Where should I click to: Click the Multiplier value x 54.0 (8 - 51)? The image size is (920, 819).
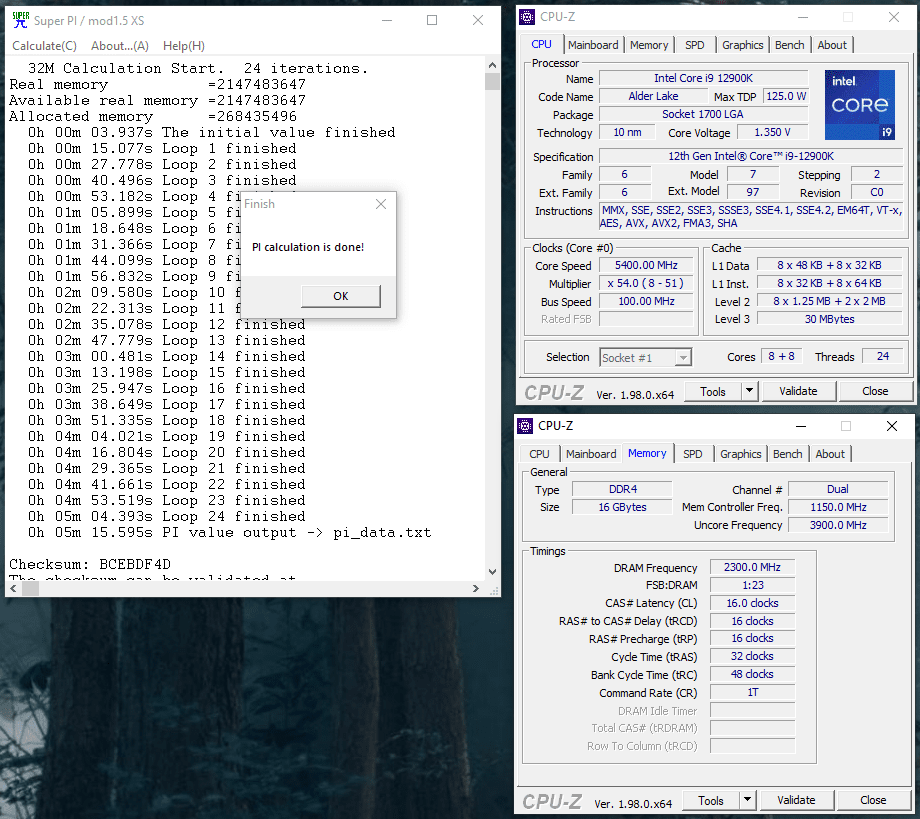point(646,283)
